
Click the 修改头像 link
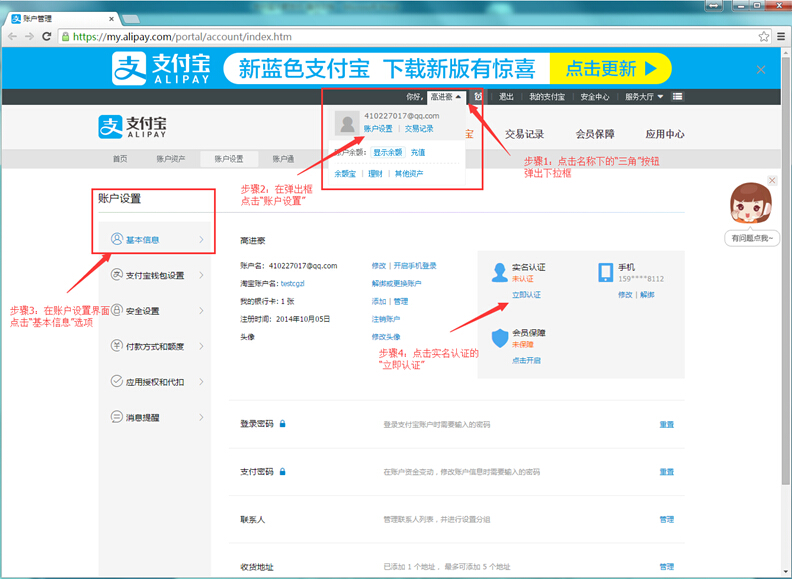tap(386, 336)
